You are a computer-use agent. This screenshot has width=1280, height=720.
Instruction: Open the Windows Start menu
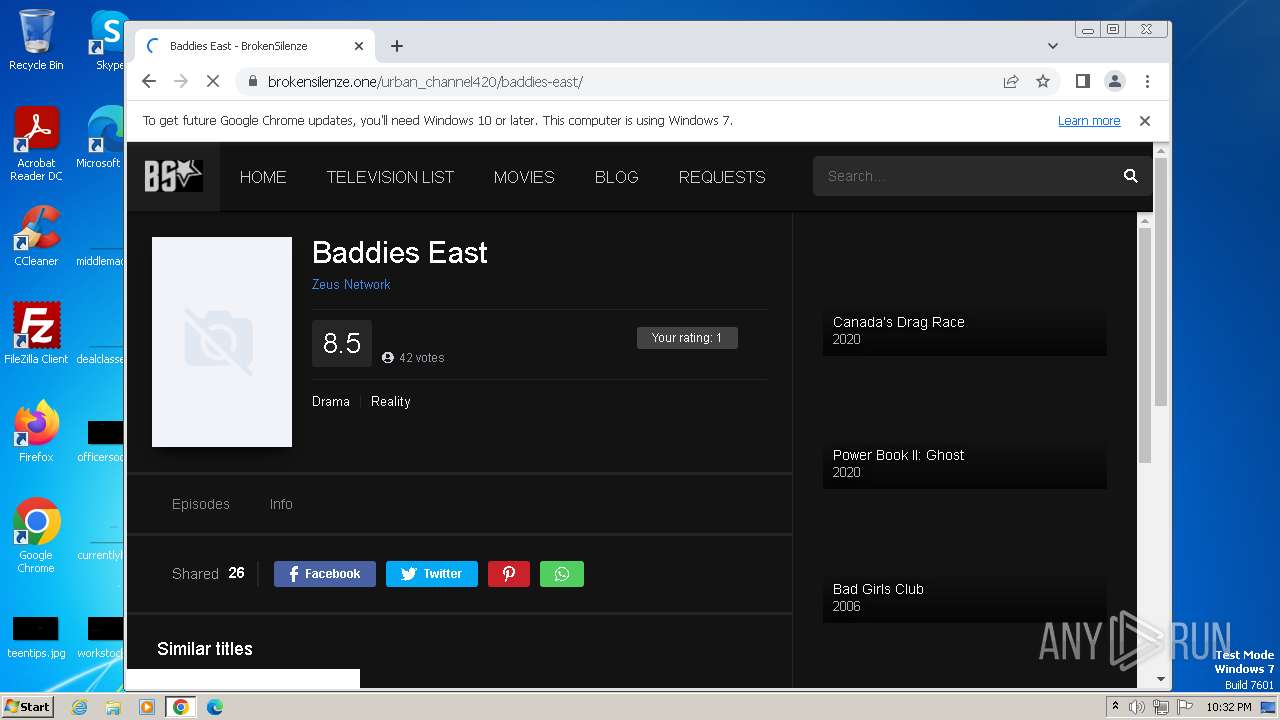pos(27,706)
